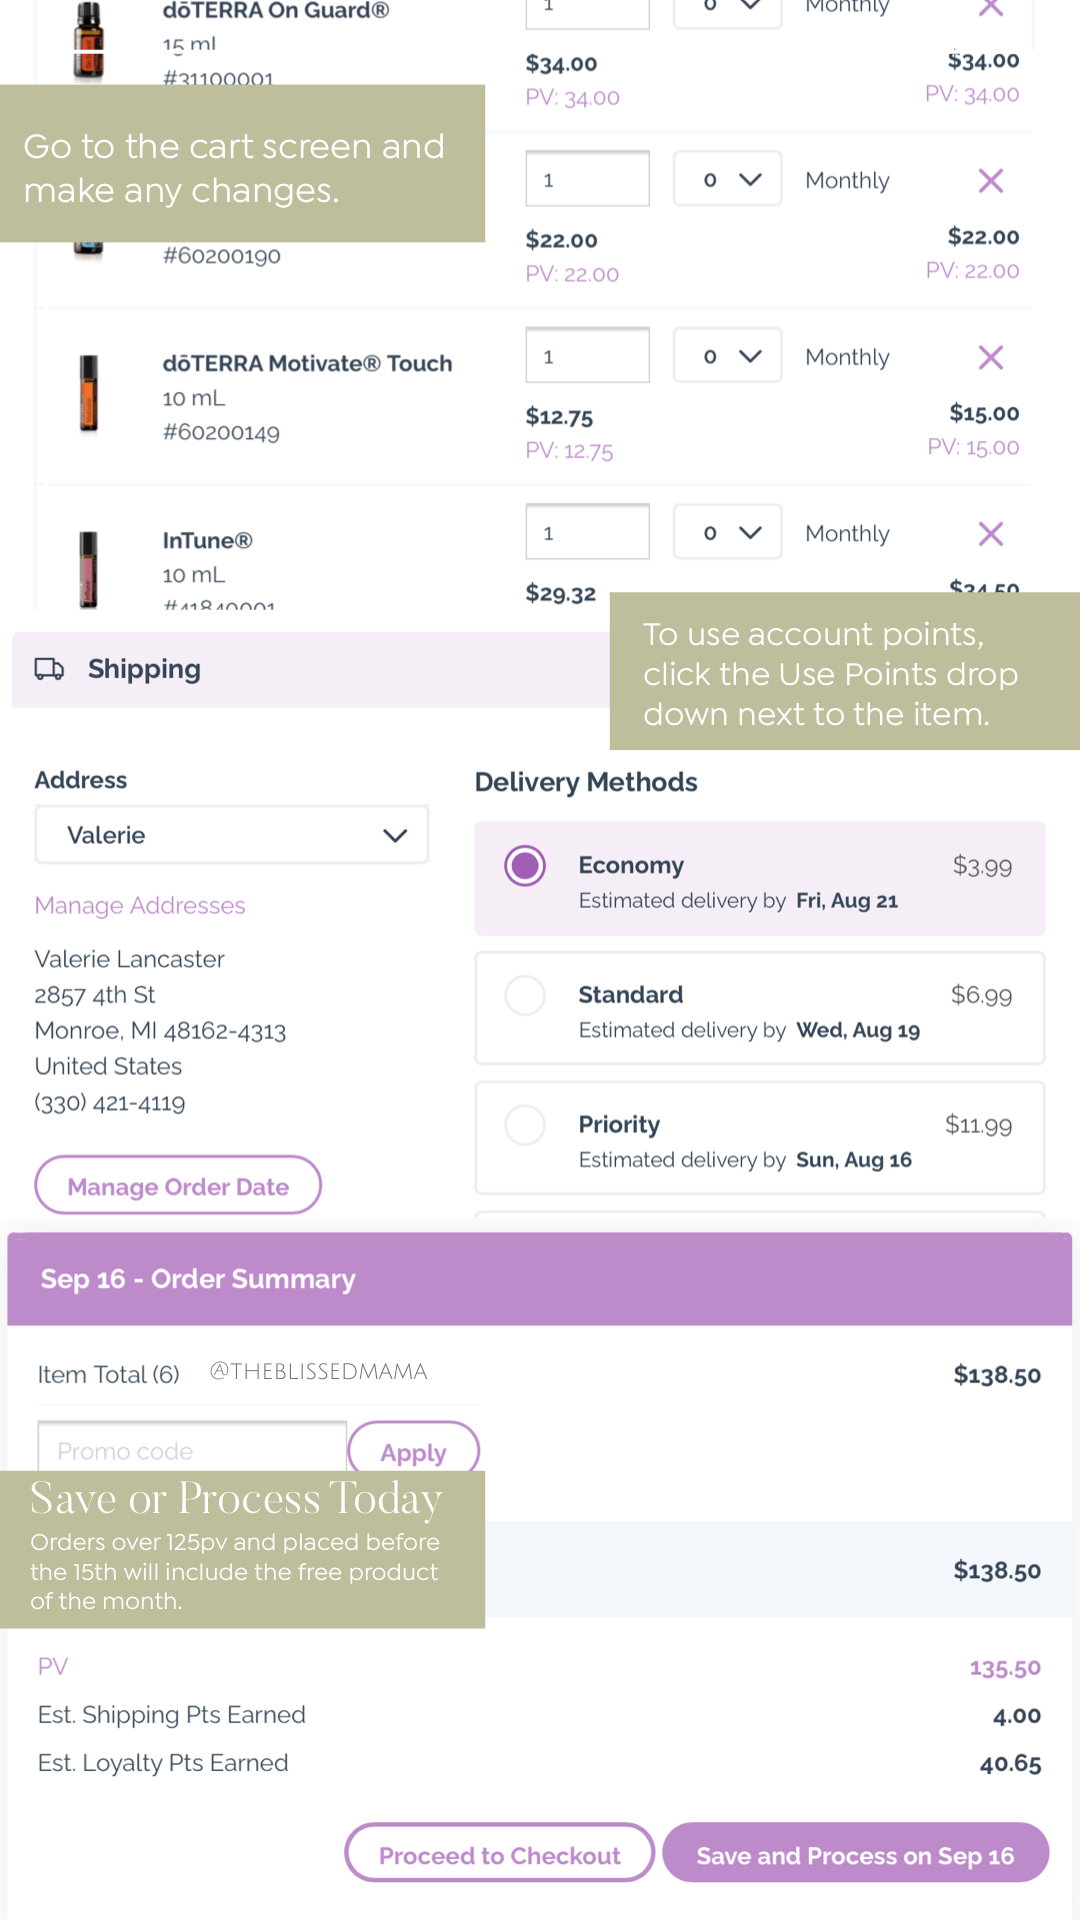Click Save and Process on Sep 16
Viewport: 1080px width, 1920px height.
[x=855, y=1855]
